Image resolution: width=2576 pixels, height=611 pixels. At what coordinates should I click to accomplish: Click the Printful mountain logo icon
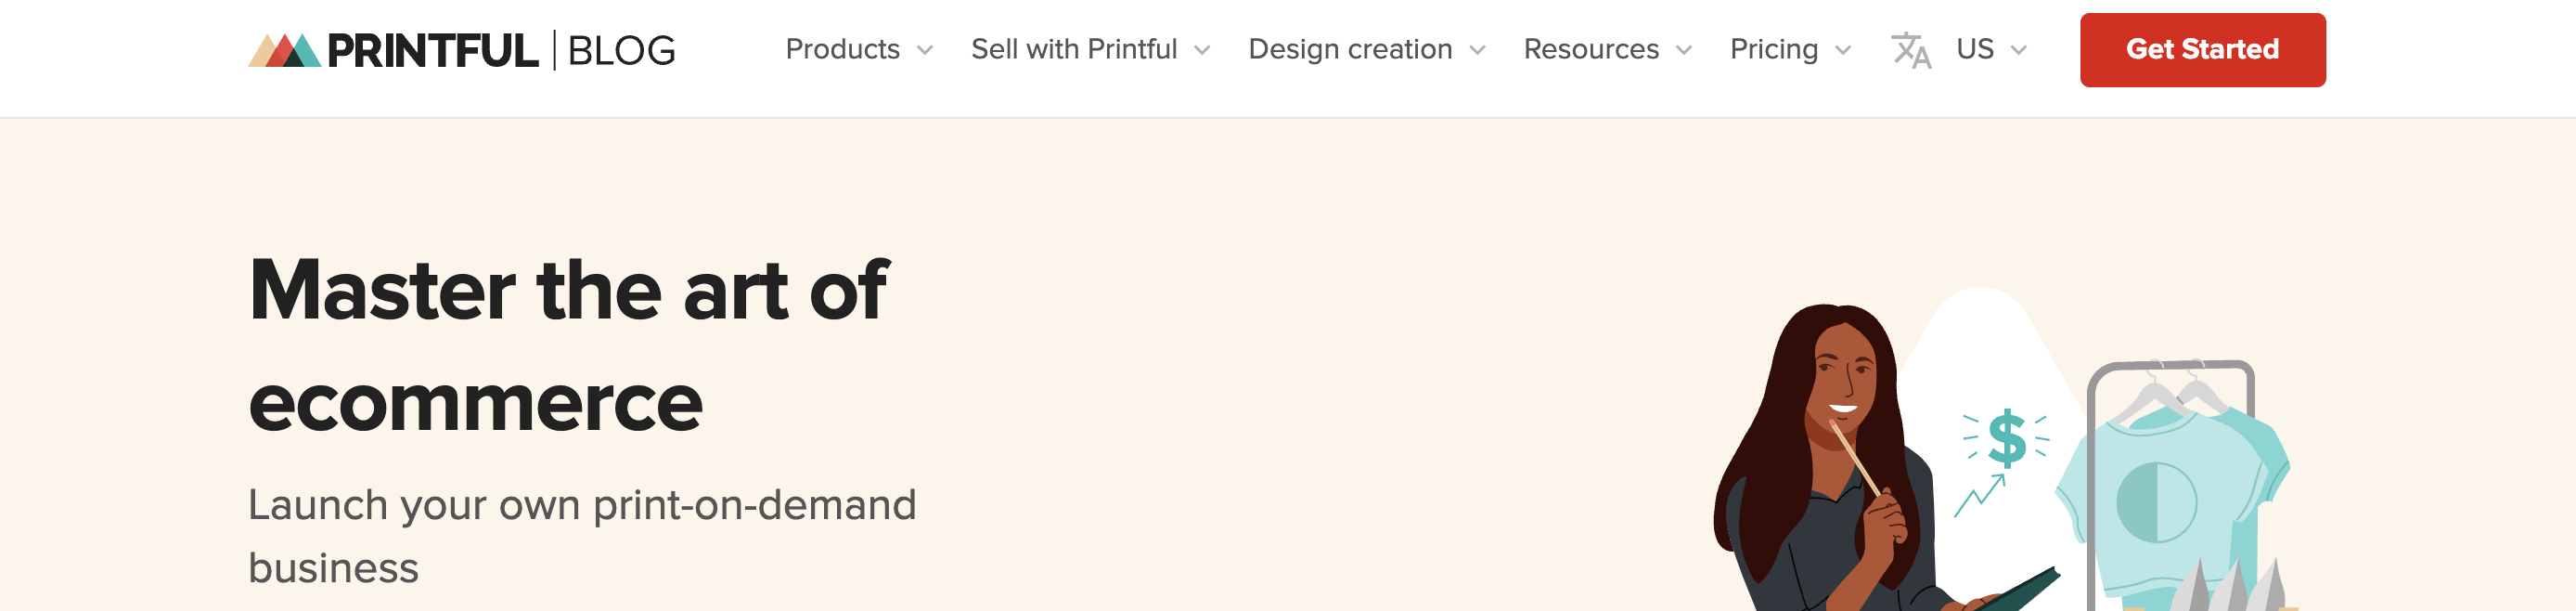[x=284, y=50]
